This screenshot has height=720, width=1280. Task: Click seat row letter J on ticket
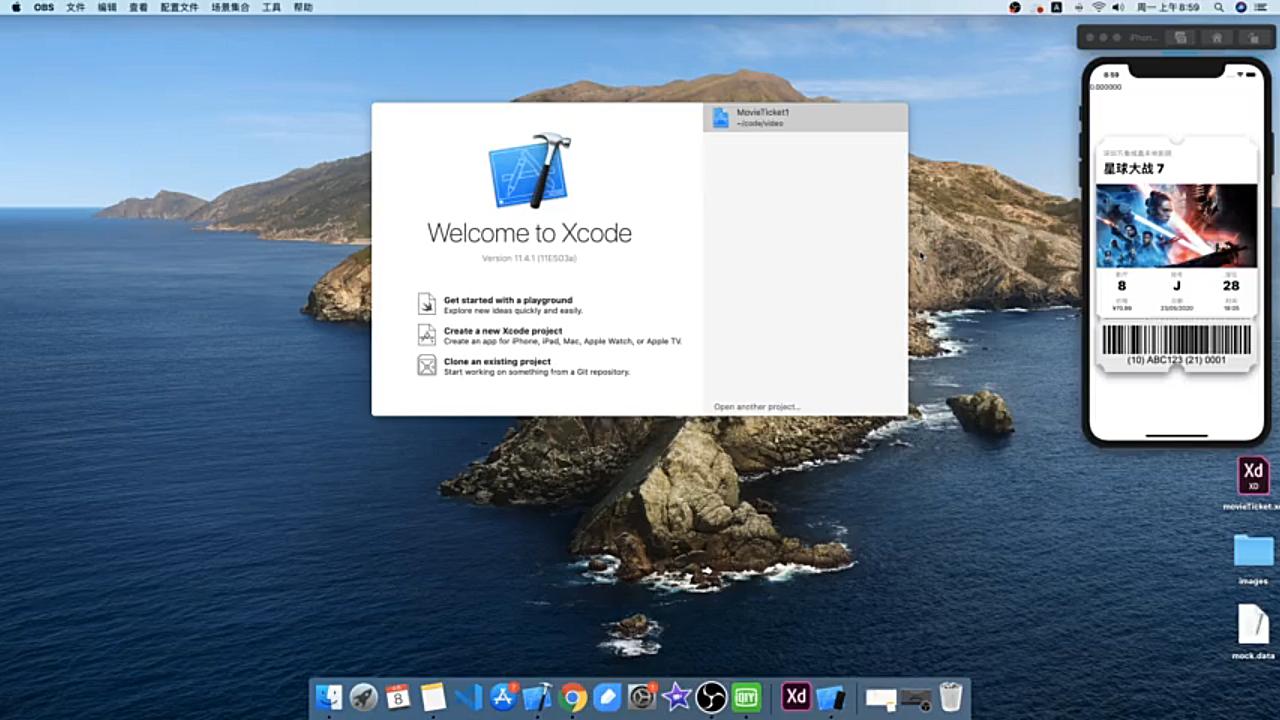(x=1176, y=286)
